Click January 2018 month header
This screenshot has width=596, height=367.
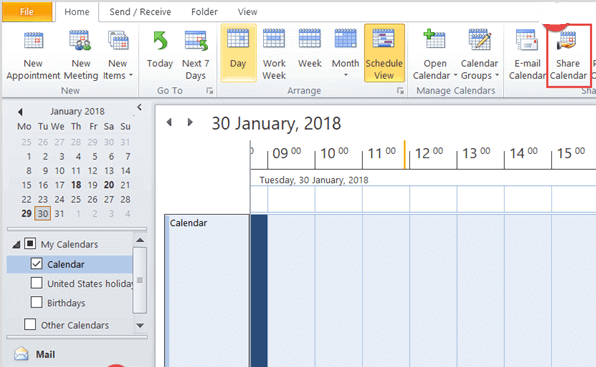pos(77,111)
